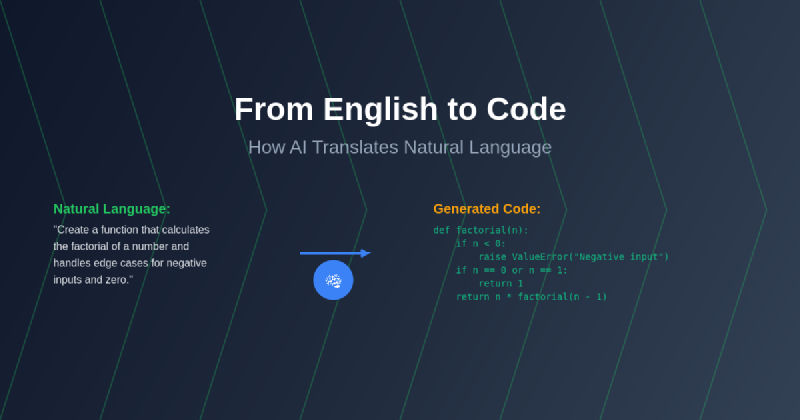Click the "if n < 0:" code line
Screen dimensions: 800x420
coord(481,243)
